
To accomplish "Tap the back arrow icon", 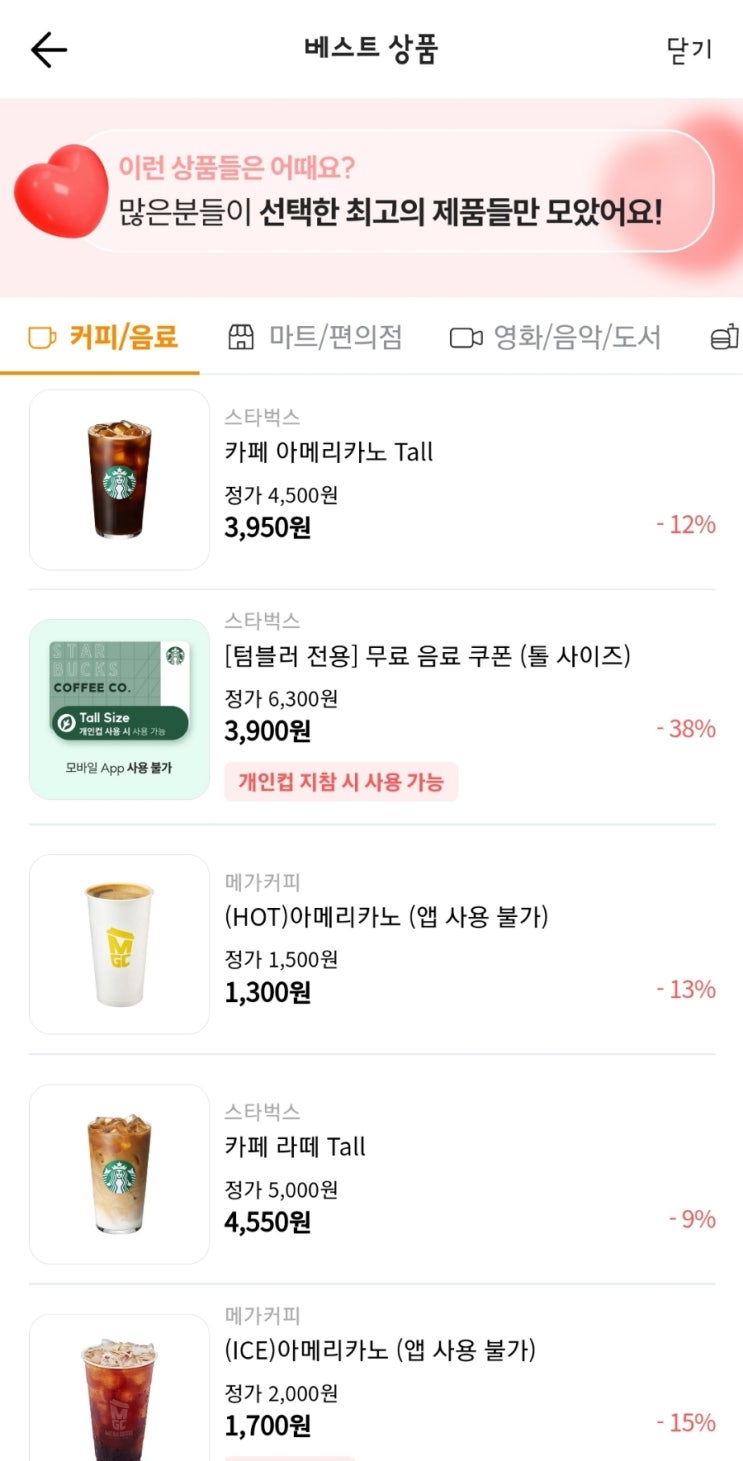I will point(48,50).
